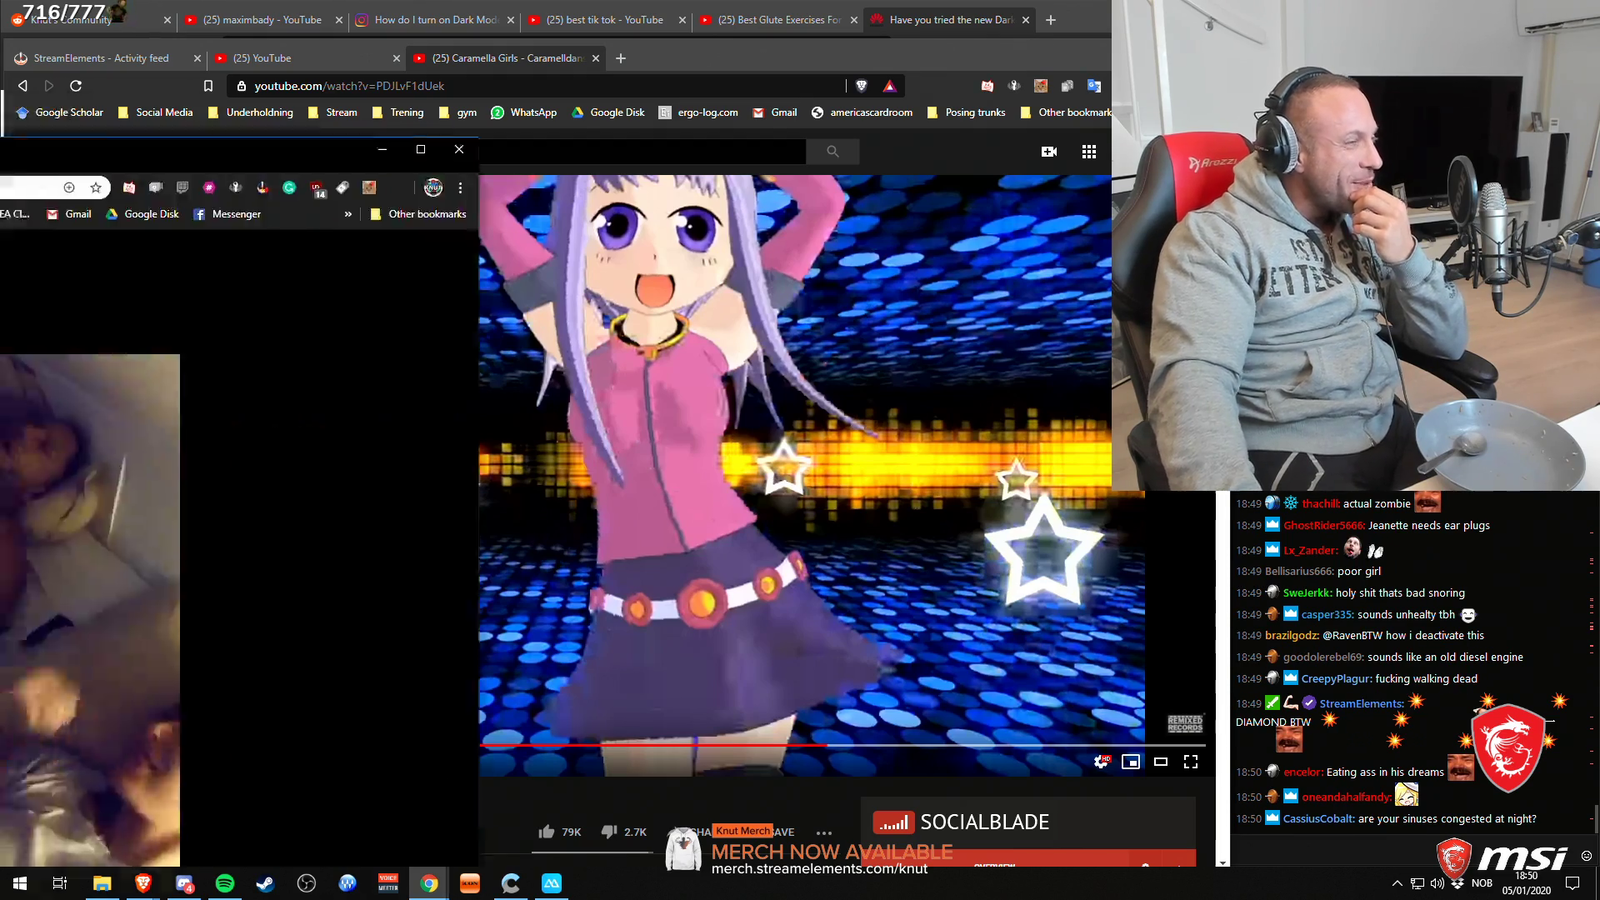Click the Brave Shields lion icon
The height and width of the screenshot is (900, 1600).
861,86
